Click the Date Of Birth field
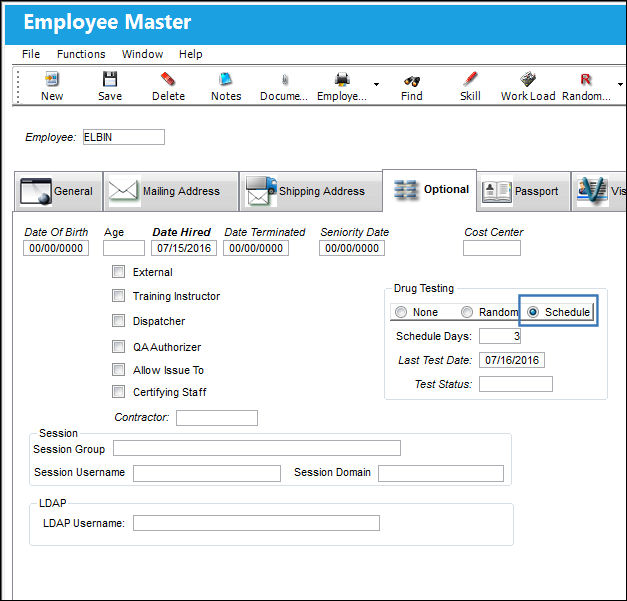 coord(56,248)
